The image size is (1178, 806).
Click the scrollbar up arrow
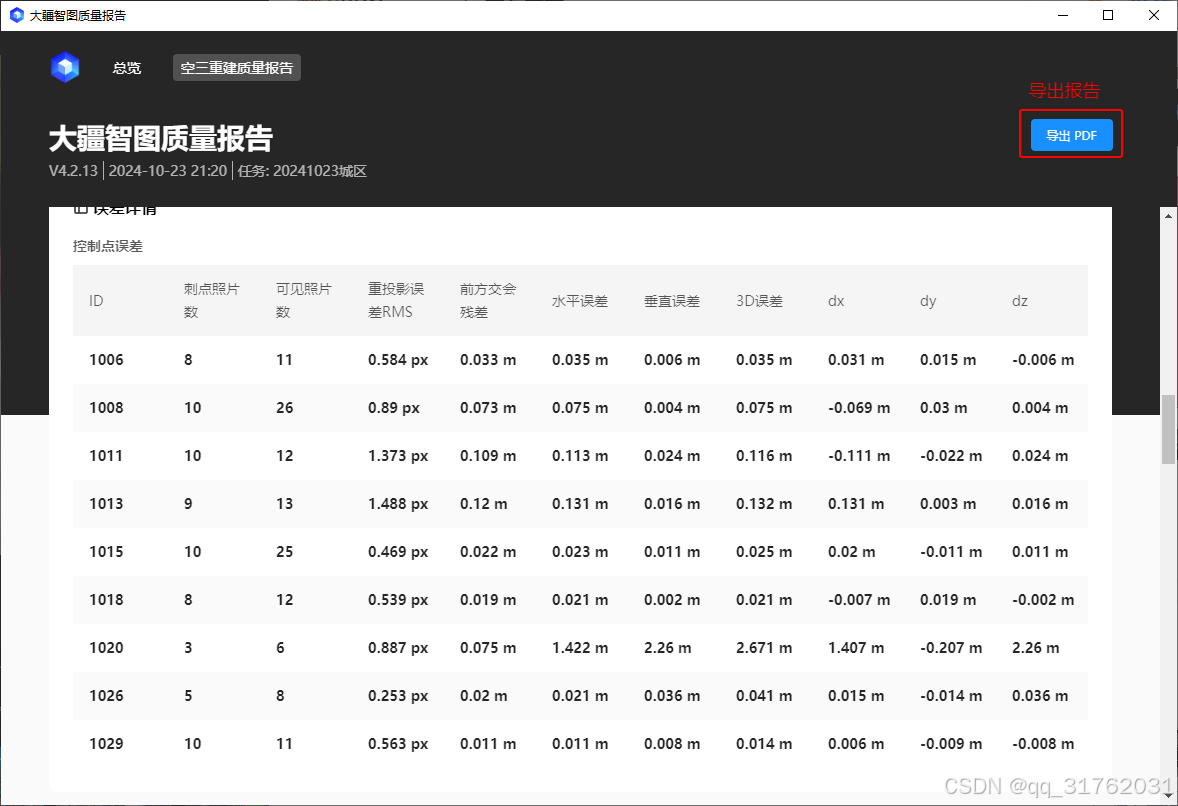pos(1168,216)
